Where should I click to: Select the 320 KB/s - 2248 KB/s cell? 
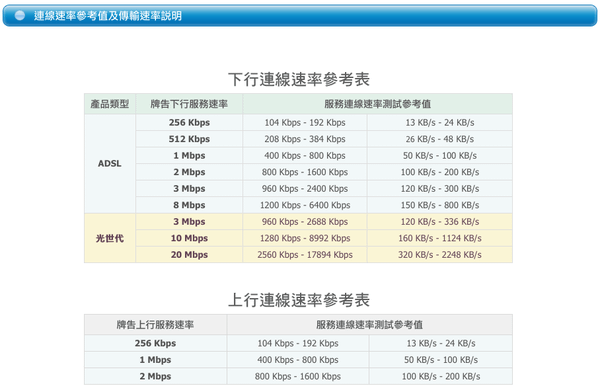(x=440, y=254)
